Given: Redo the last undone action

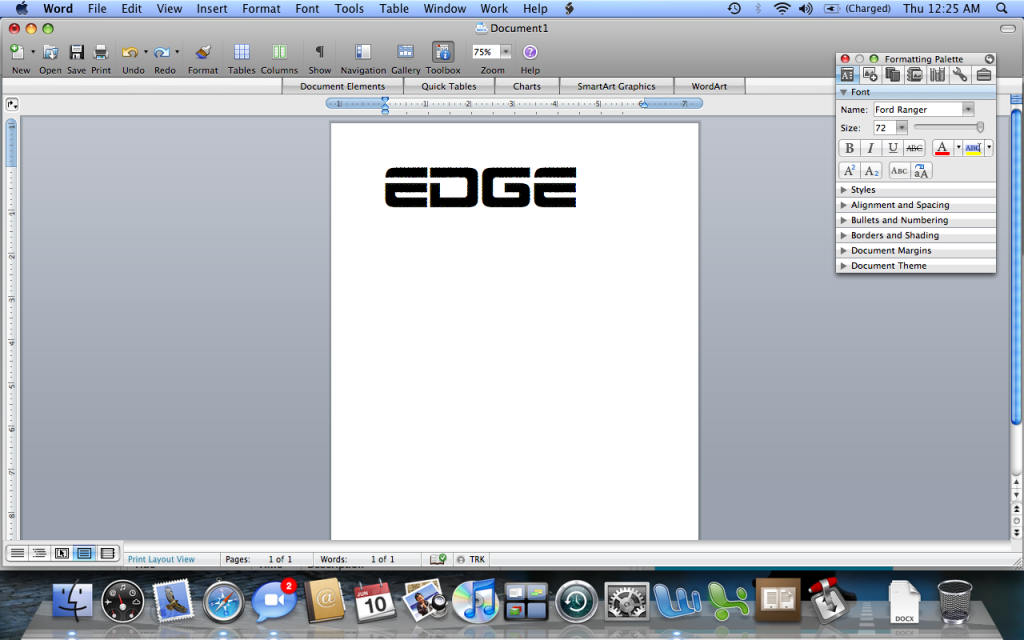Looking at the screenshot, I should 161,52.
